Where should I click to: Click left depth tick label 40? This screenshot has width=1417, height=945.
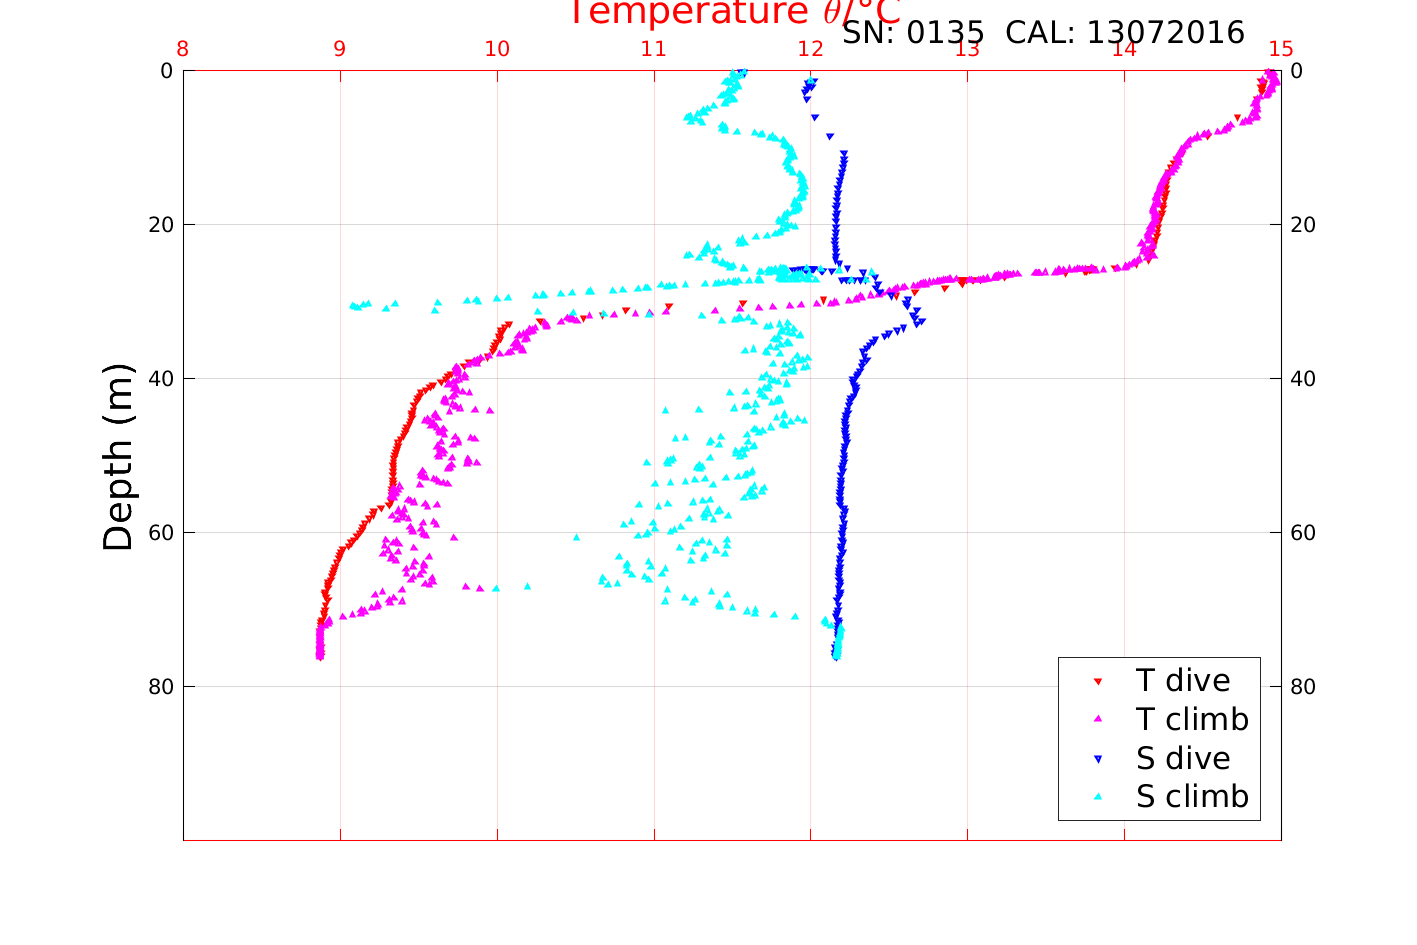159,379
